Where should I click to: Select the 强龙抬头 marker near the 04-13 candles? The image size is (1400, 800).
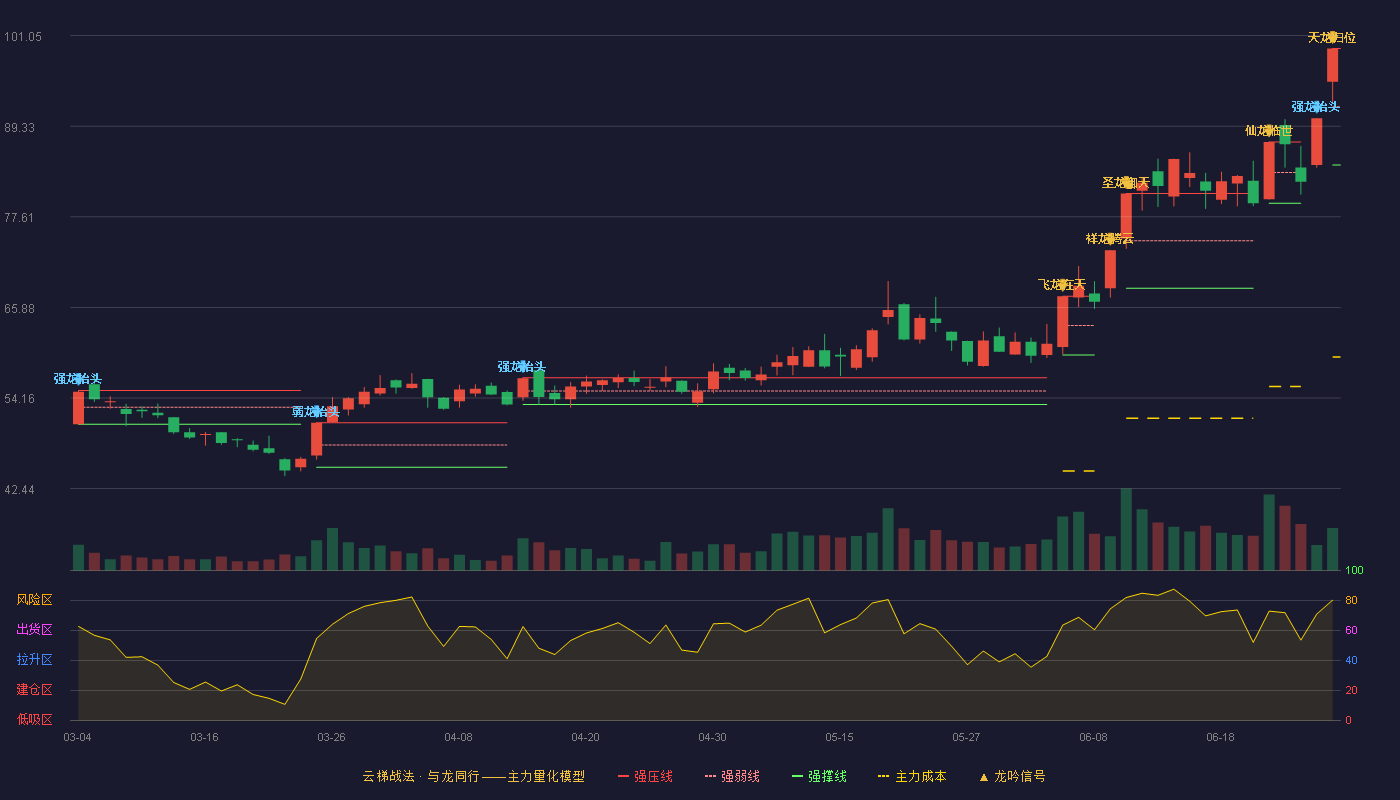coord(522,367)
